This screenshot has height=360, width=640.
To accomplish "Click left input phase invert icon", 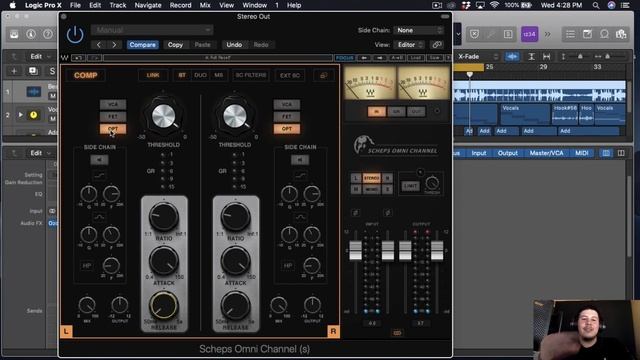I will click(356, 213).
